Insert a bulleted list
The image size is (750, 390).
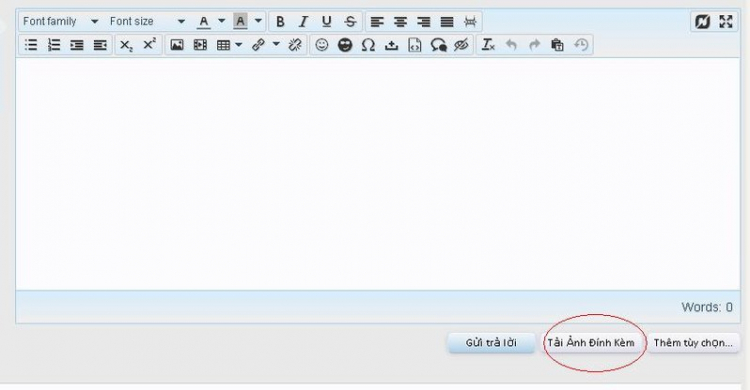click(31, 45)
